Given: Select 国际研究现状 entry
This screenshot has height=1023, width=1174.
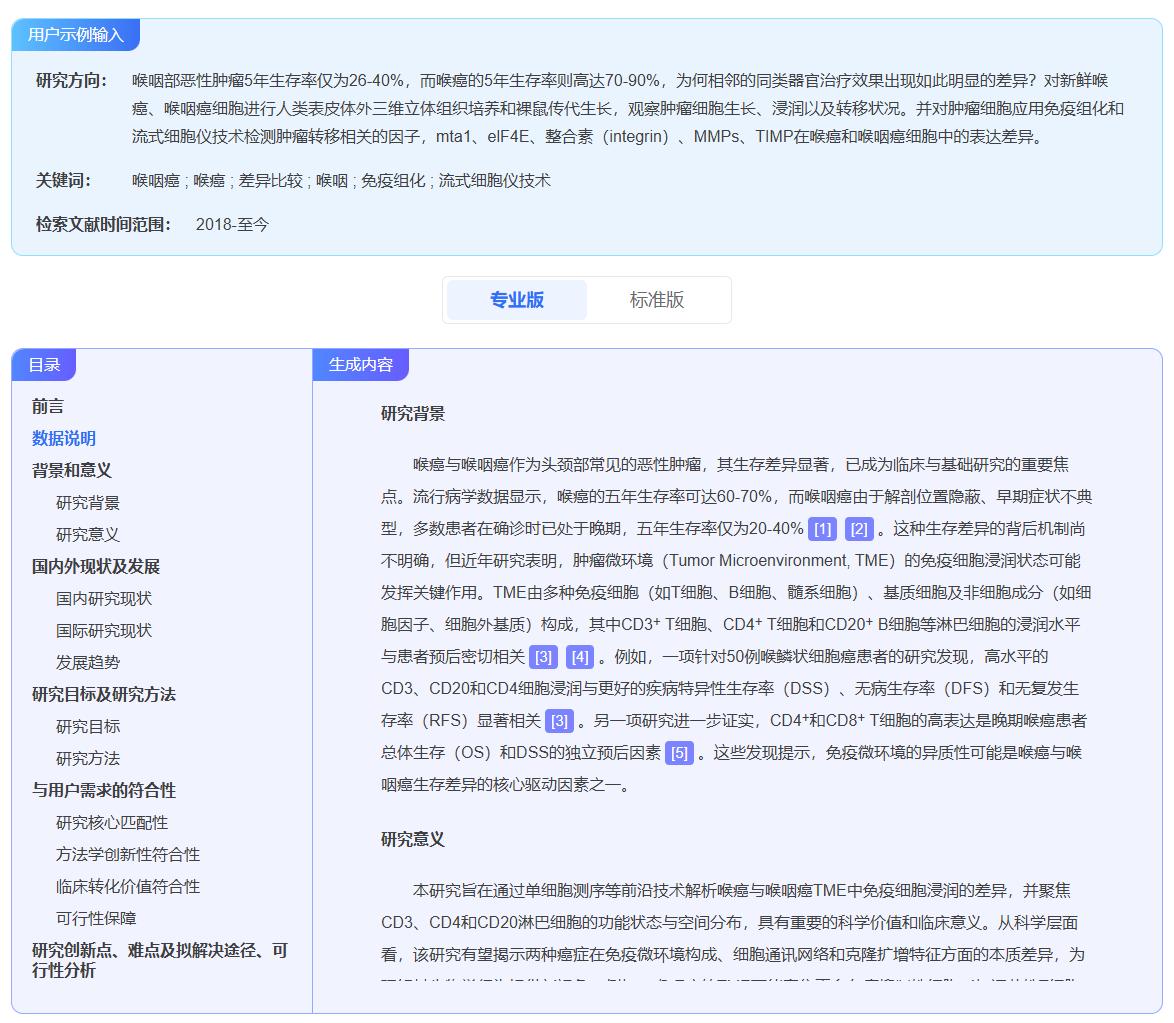Looking at the screenshot, I should click(103, 631).
